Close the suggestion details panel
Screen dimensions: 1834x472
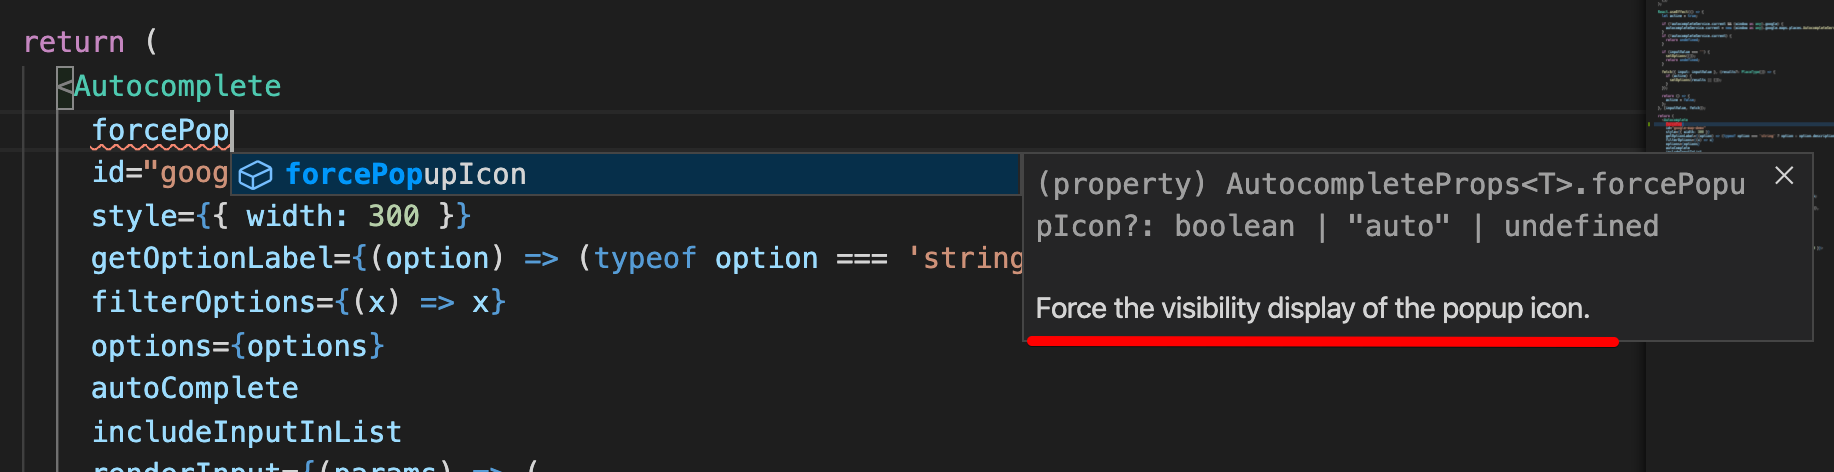coord(1784,176)
